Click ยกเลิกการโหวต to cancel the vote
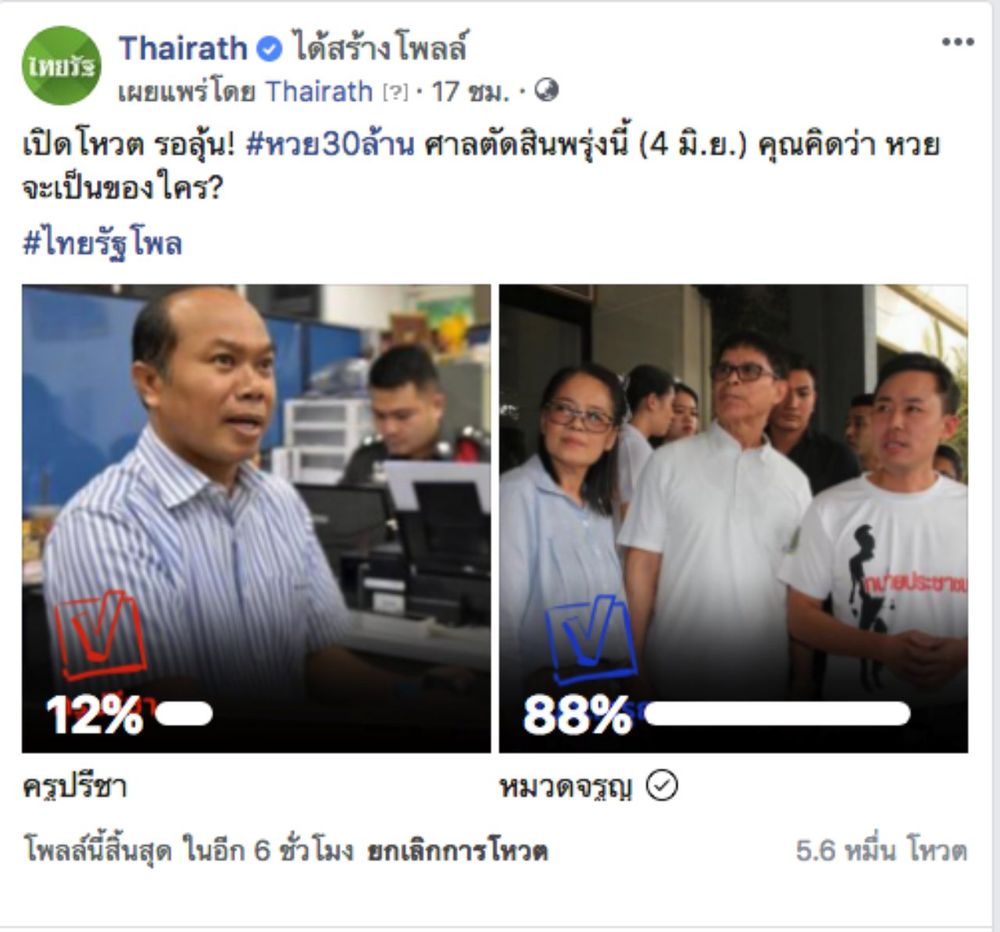The height and width of the screenshot is (932, 1000). coord(457,851)
